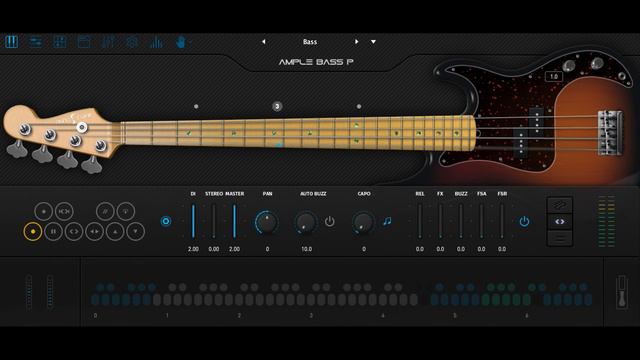Click the pitch wheel on keyboard panel
The image size is (640, 360).
(29, 292)
